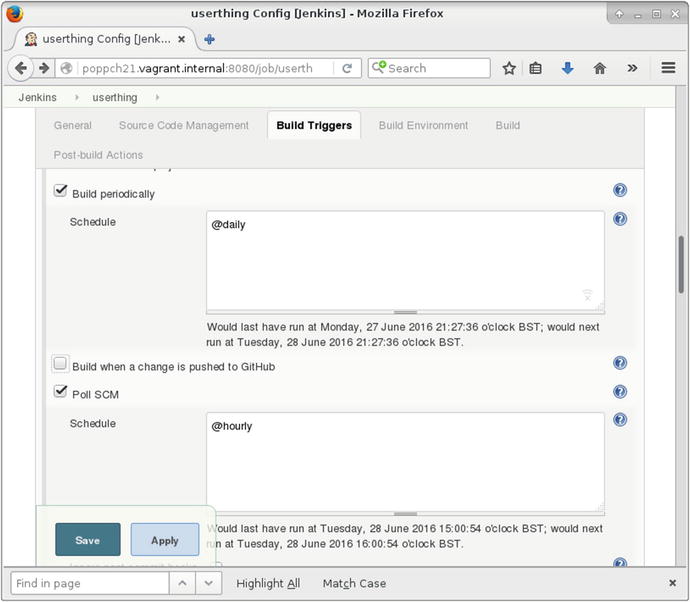Go to the Firefox home page icon
Image resolution: width=690 pixels, height=602 pixels.
click(600, 68)
